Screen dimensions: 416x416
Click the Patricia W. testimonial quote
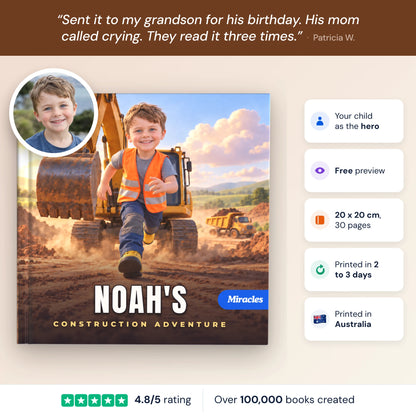tap(208, 28)
